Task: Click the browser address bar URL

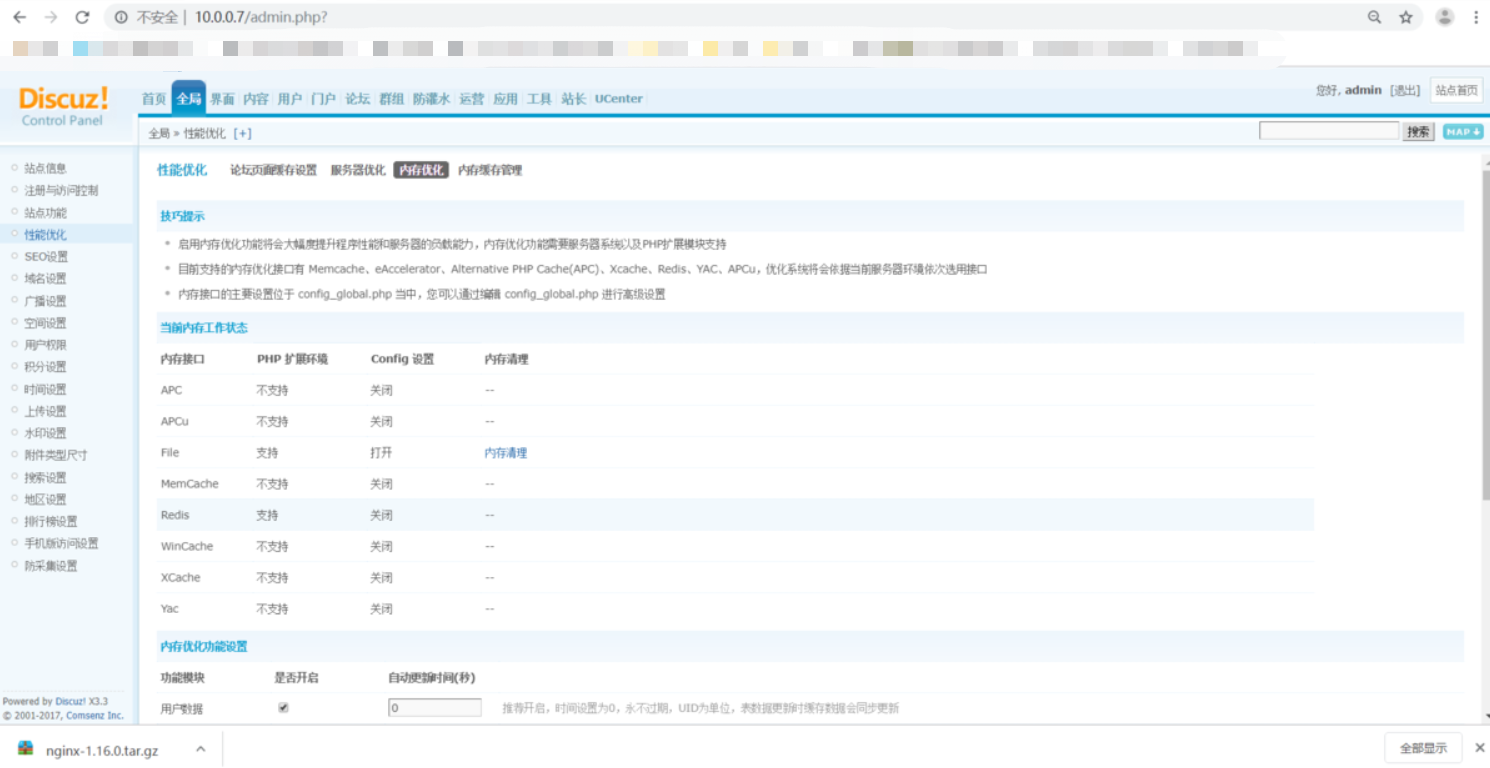Action: pos(261,17)
